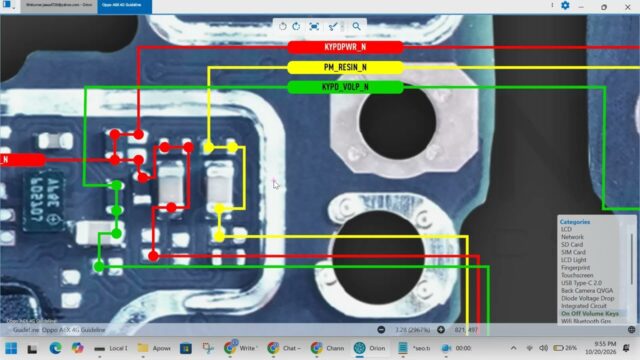Select Fingerprint category
Viewport: 640px width, 360px height.
click(576, 268)
